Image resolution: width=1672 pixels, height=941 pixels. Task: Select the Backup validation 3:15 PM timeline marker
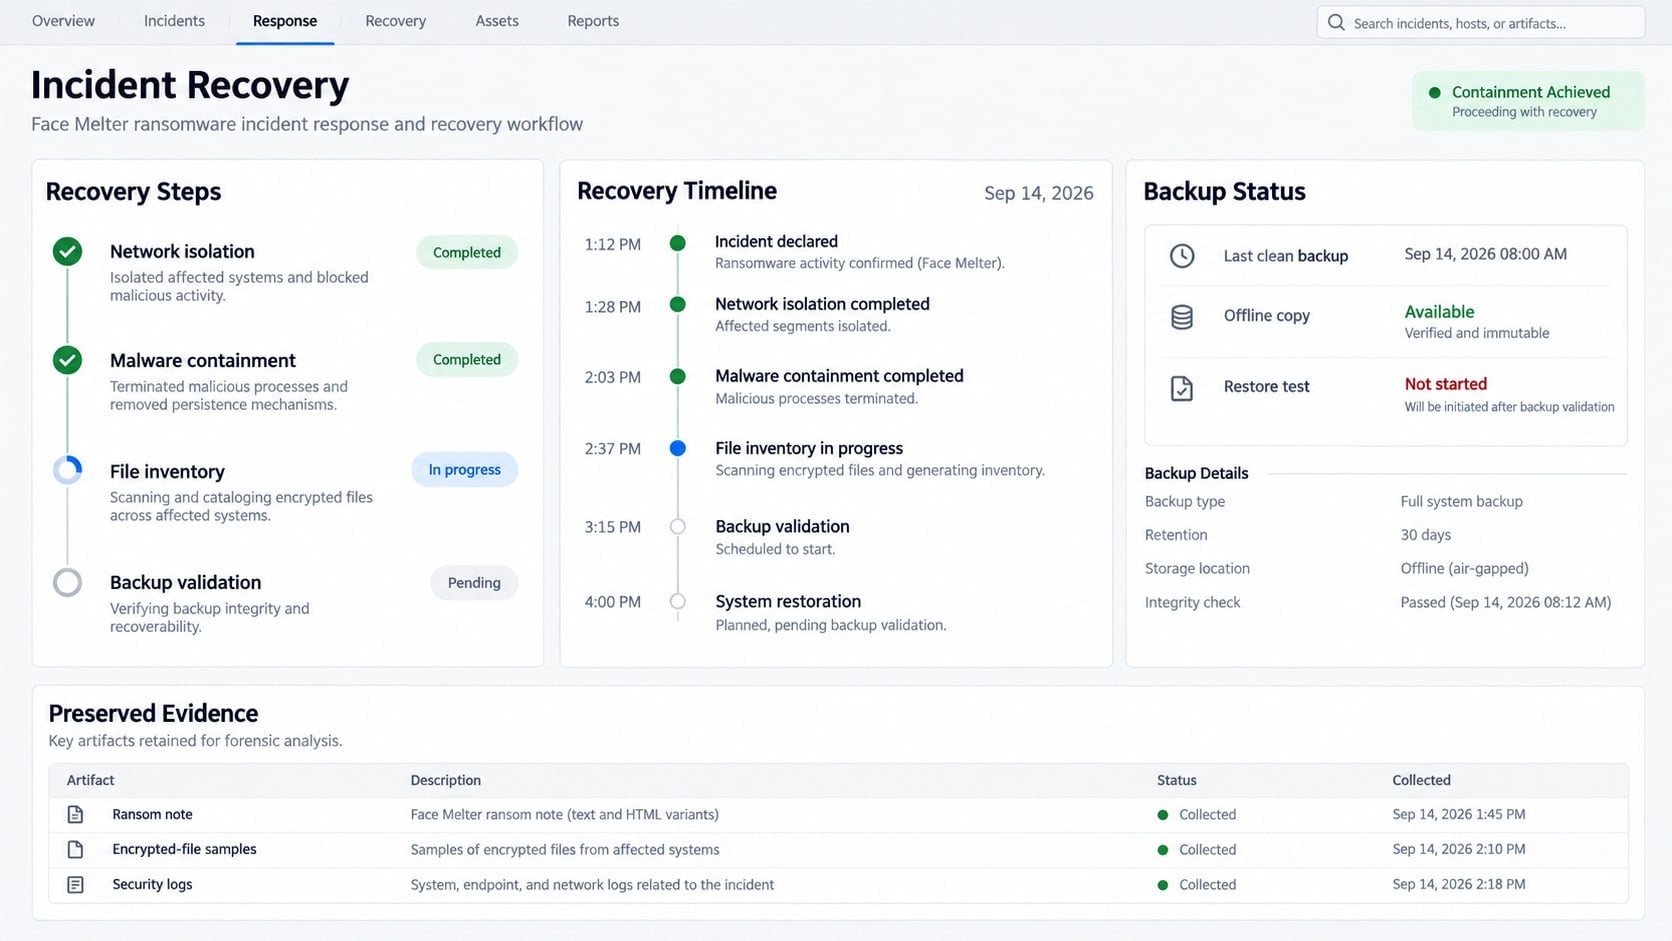click(x=678, y=526)
